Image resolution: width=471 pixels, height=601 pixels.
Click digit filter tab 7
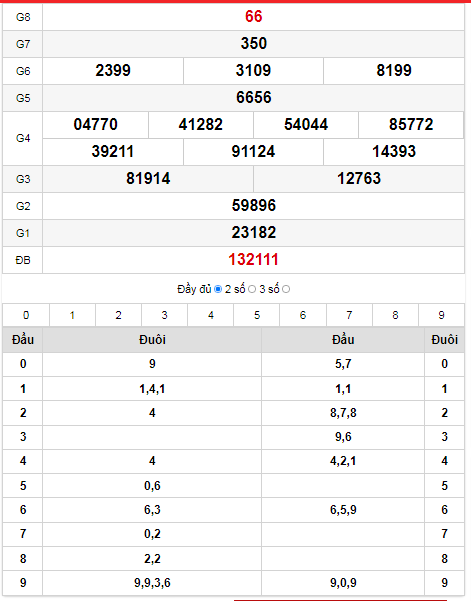tap(349, 315)
